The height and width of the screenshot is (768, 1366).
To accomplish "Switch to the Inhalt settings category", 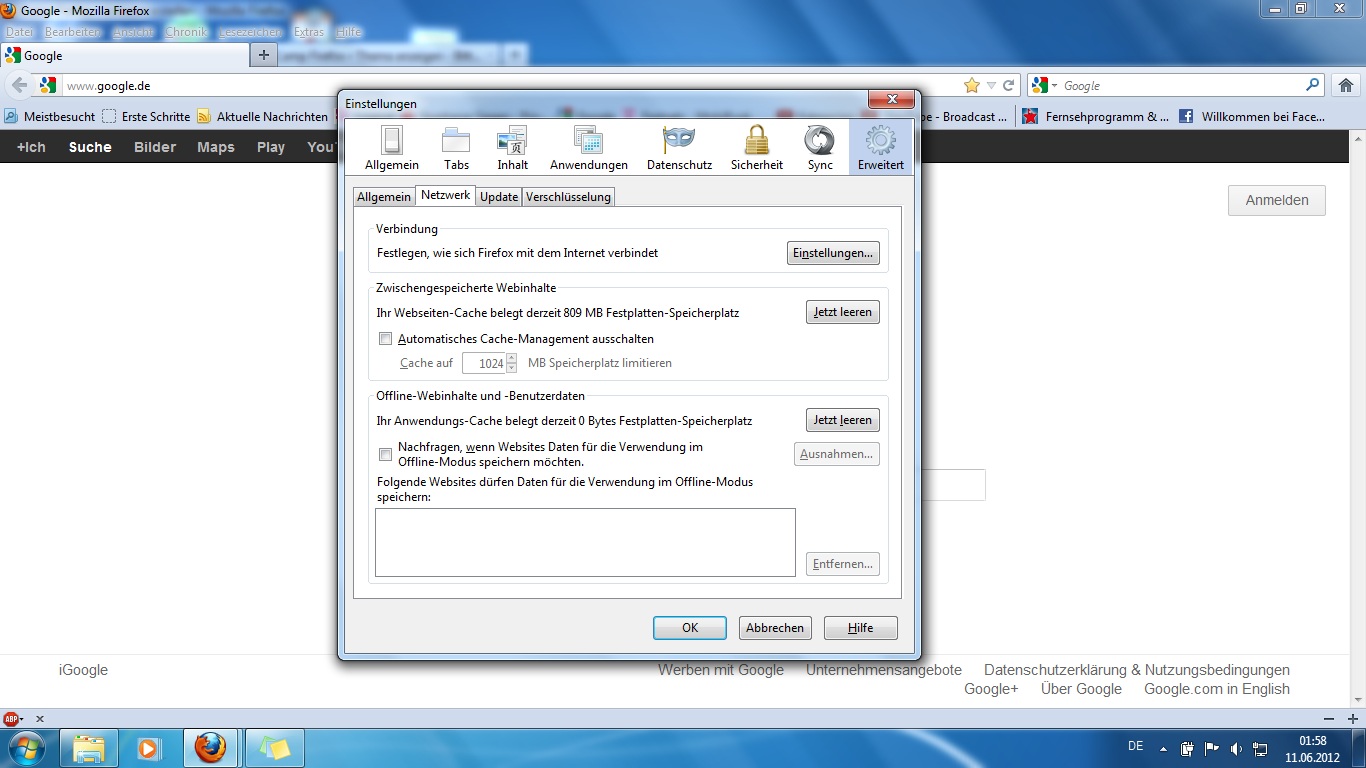I will pos(512,147).
